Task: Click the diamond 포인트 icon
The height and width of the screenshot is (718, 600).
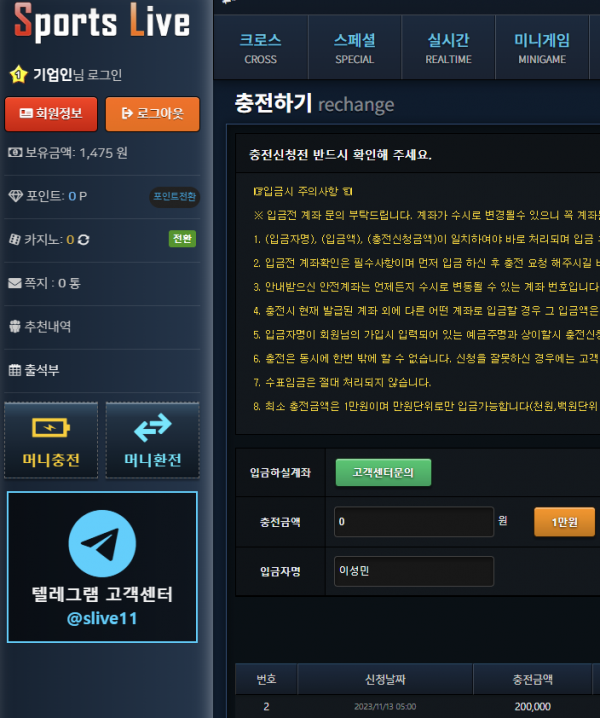Action: click(x=16, y=196)
